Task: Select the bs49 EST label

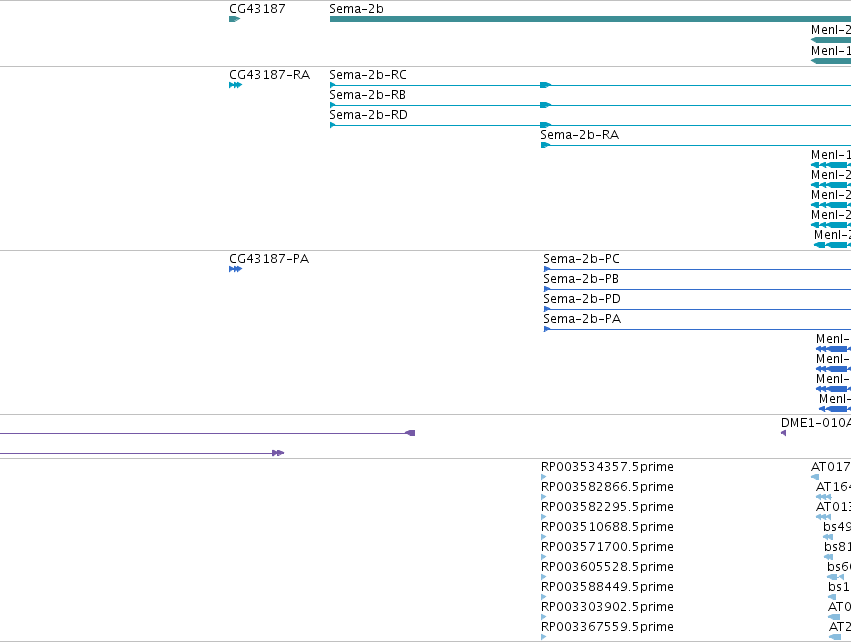Action: 837,527
